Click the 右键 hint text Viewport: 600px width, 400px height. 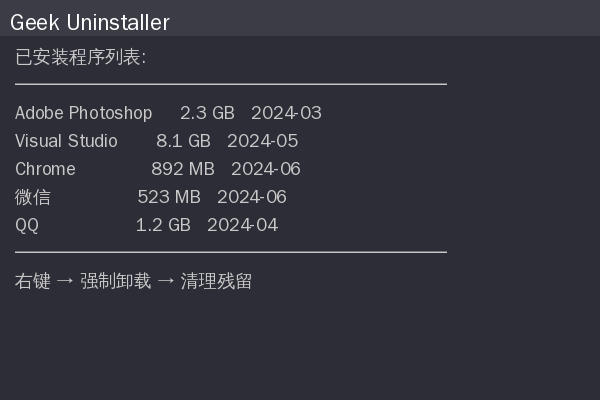coord(33,281)
